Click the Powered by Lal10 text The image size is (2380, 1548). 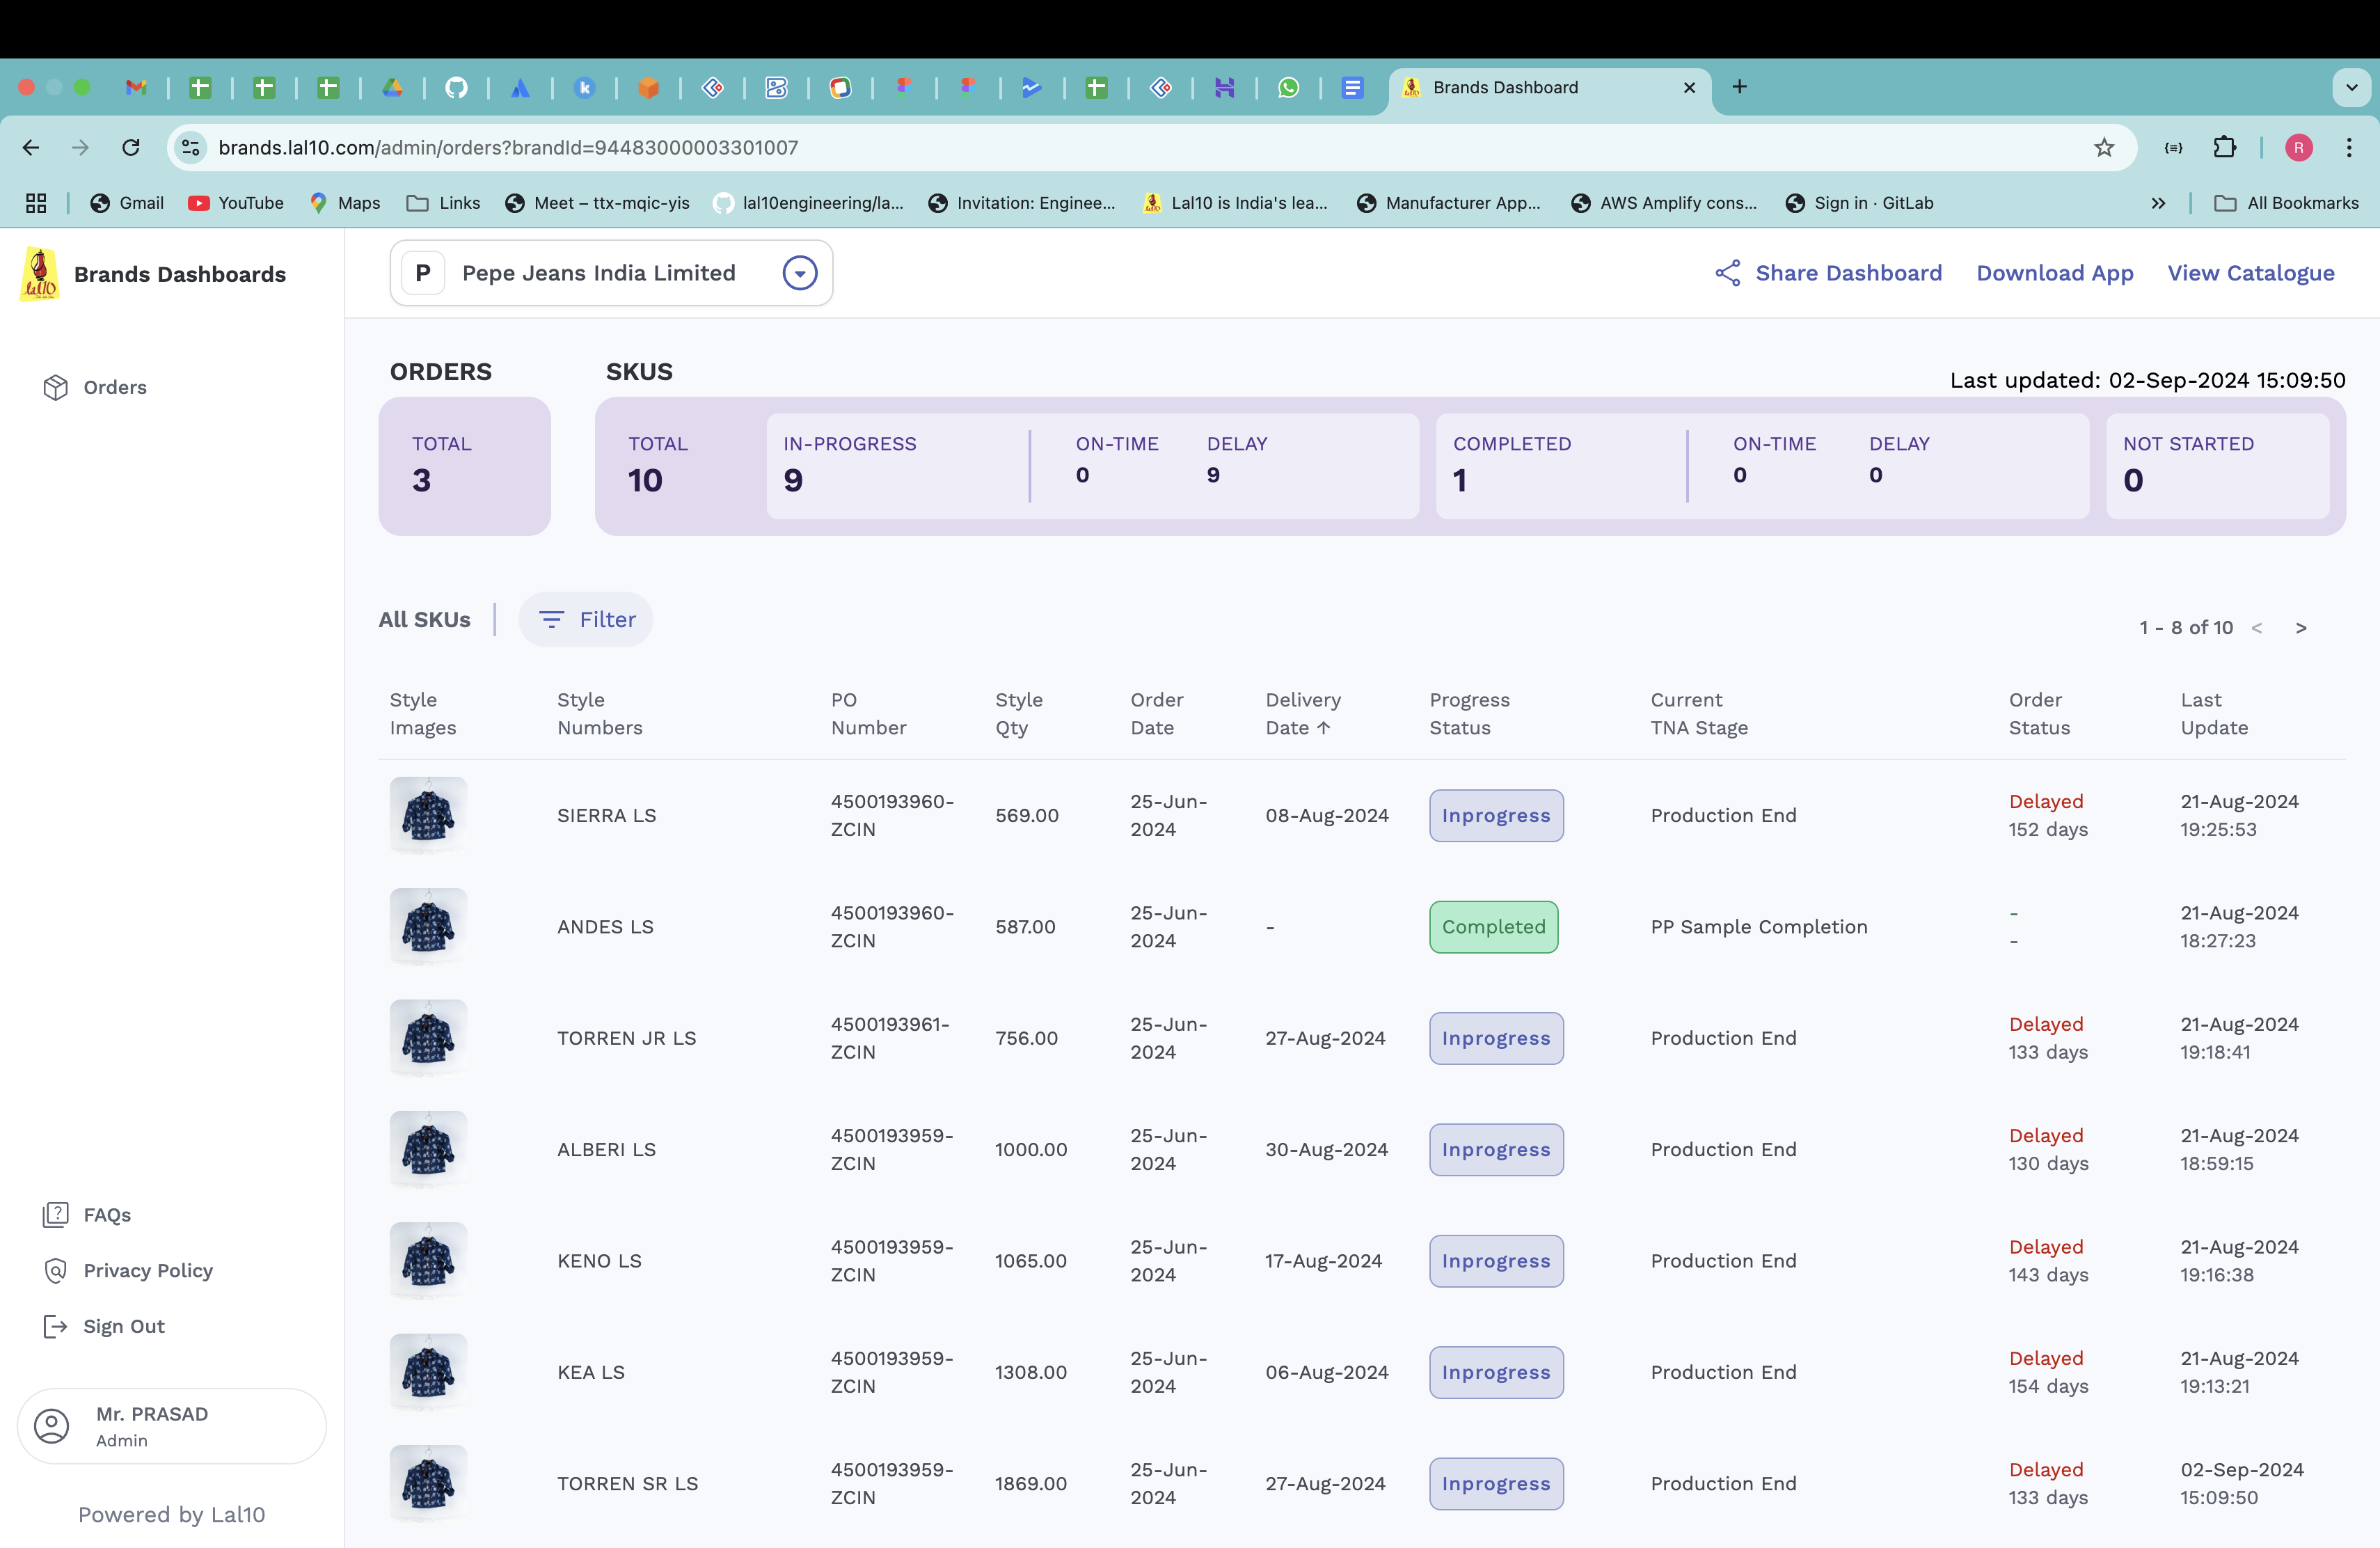(172, 1514)
